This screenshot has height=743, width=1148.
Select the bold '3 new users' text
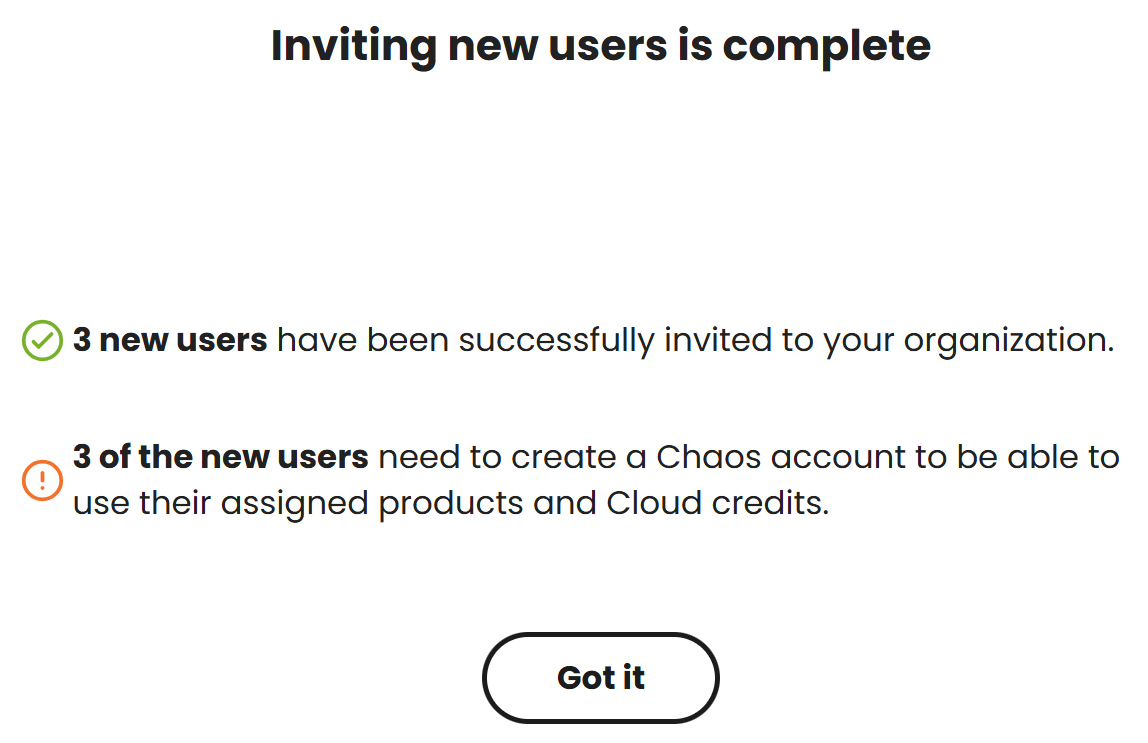(170, 340)
